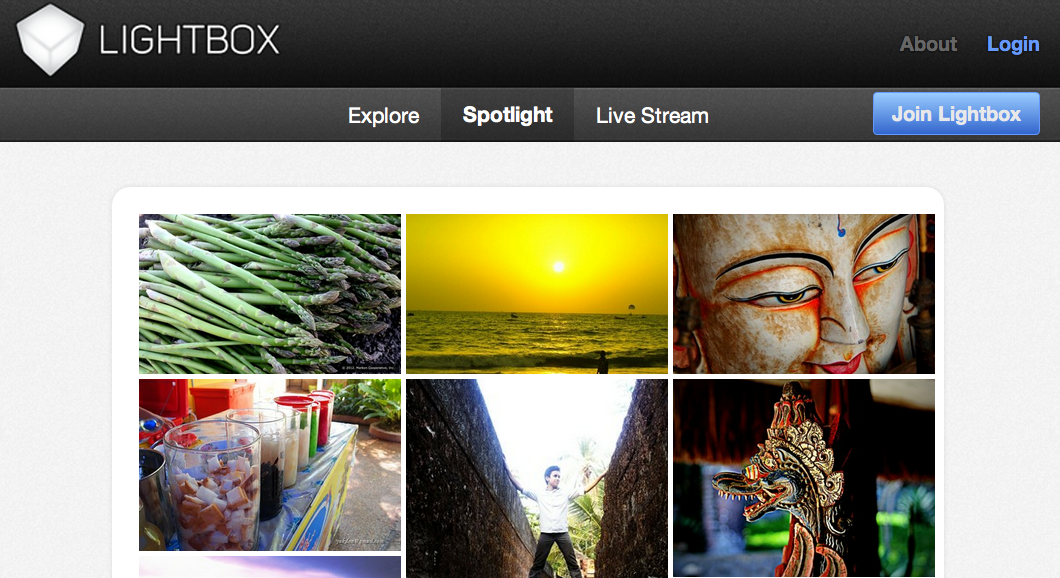Viewport: 1060px width, 578px height.
Task: Click the red cooler in the drink stall photo
Action: tap(222, 398)
